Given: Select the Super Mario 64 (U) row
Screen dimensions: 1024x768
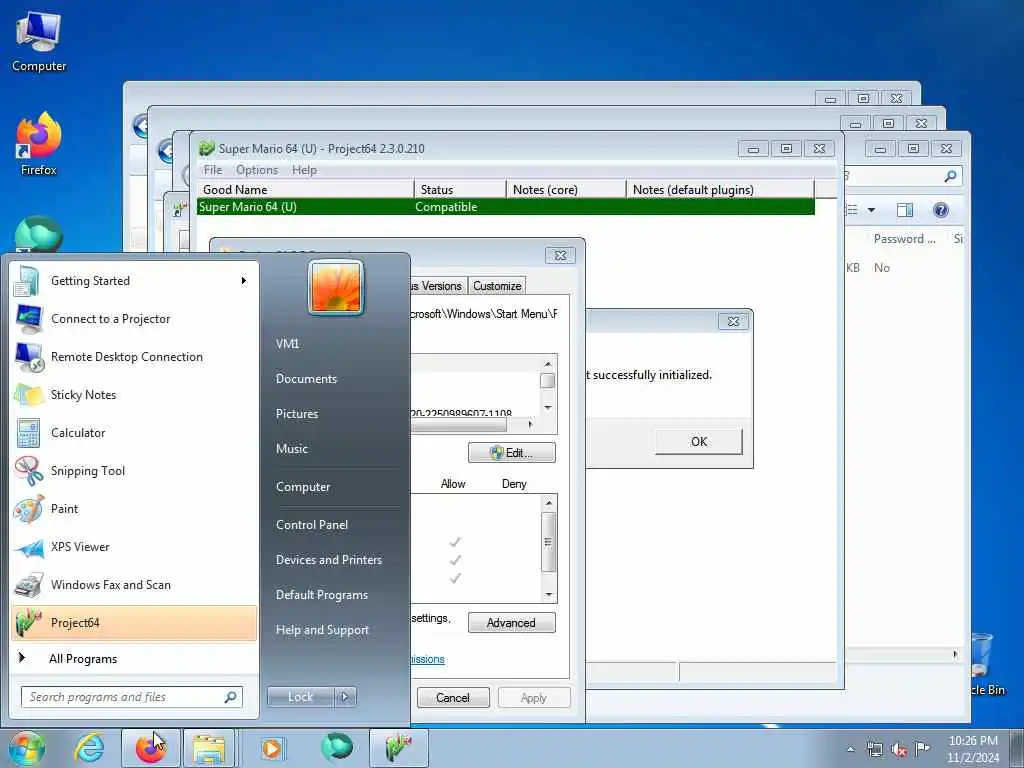Looking at the screenshot, I should (x=505, y=207).
